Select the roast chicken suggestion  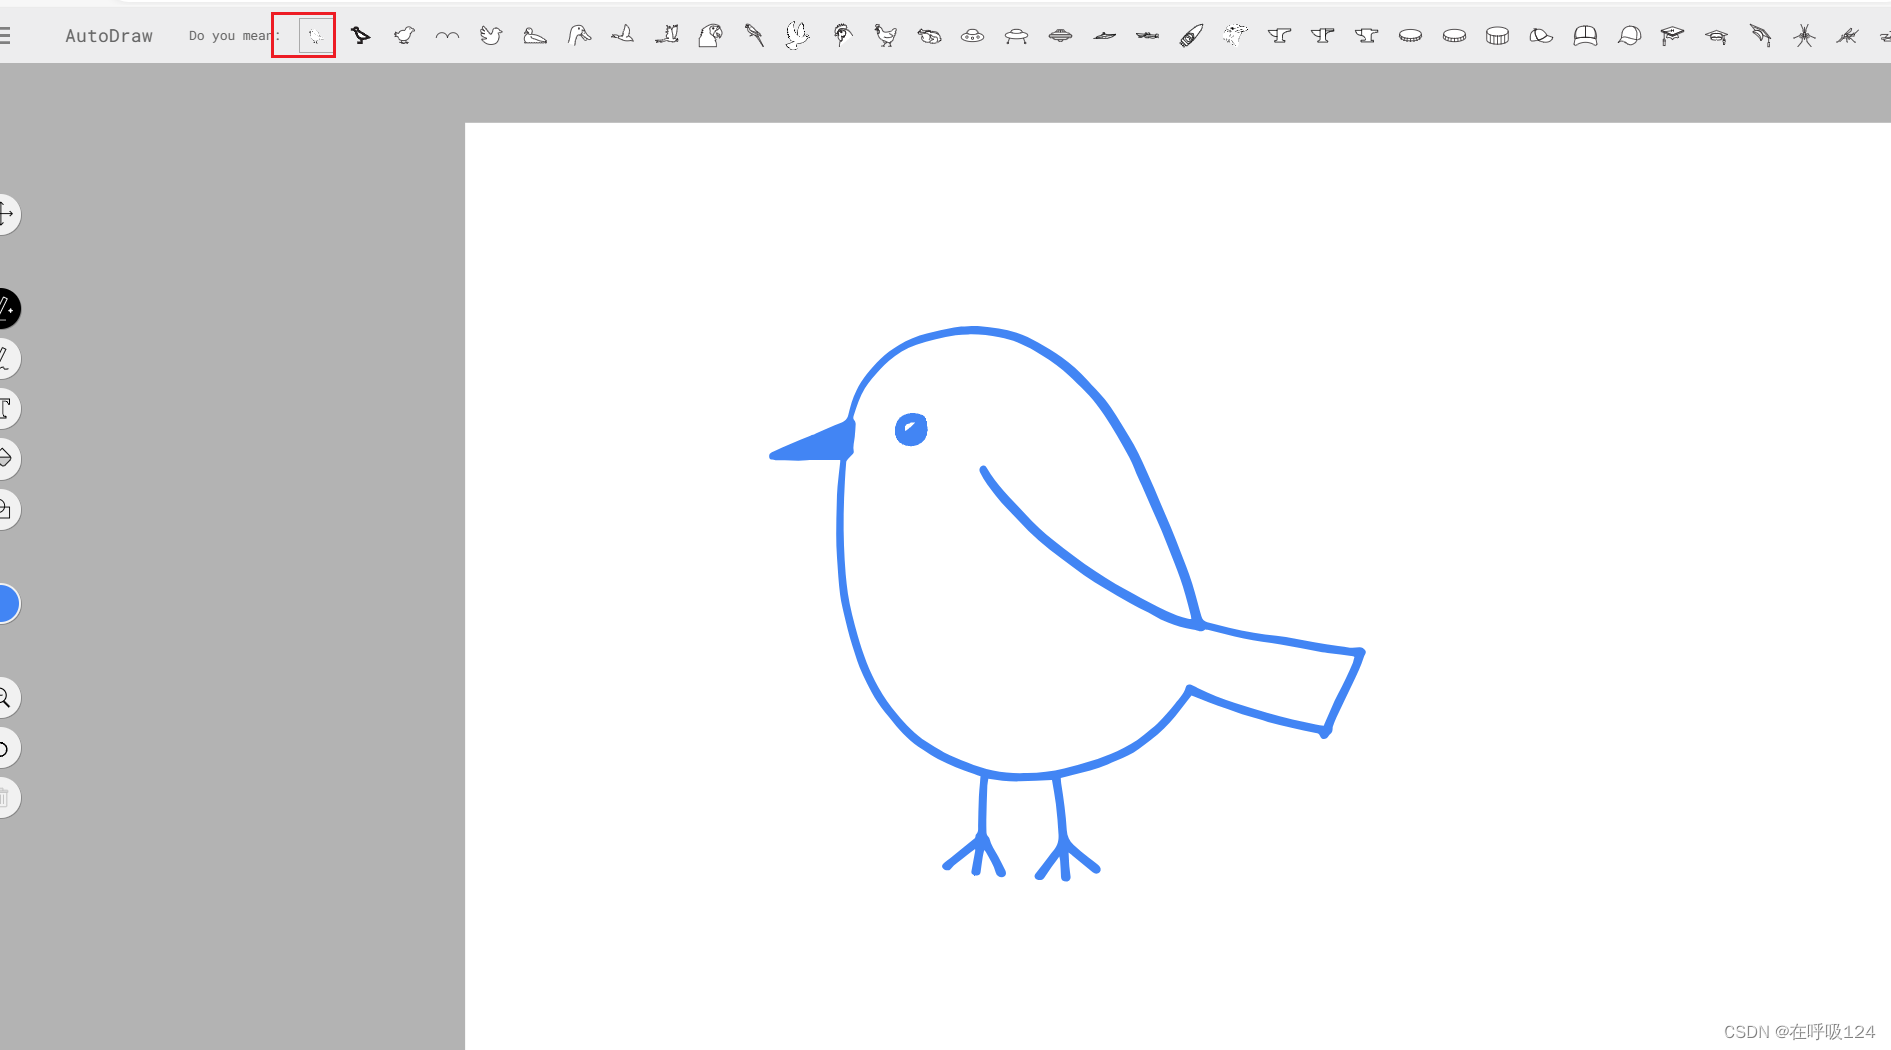[929, 36]
